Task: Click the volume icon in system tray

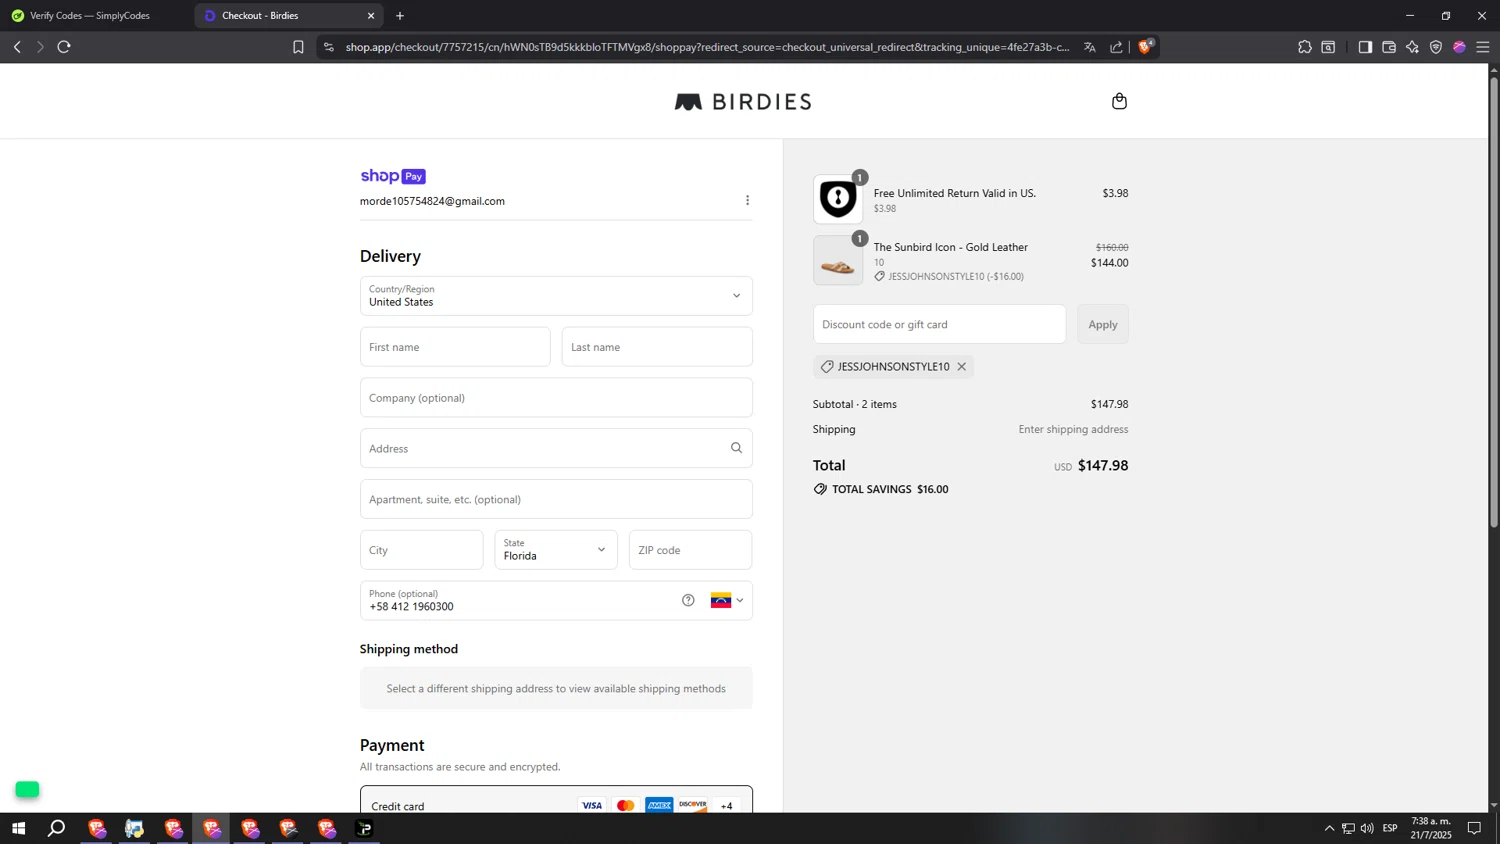Action: coord(1367,829)
